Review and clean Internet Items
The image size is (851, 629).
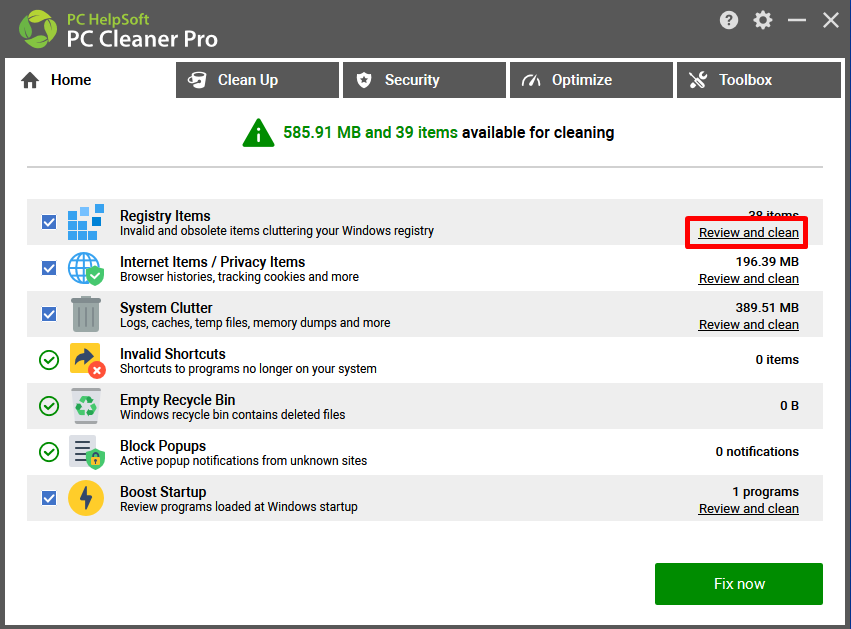pos(748,279)
